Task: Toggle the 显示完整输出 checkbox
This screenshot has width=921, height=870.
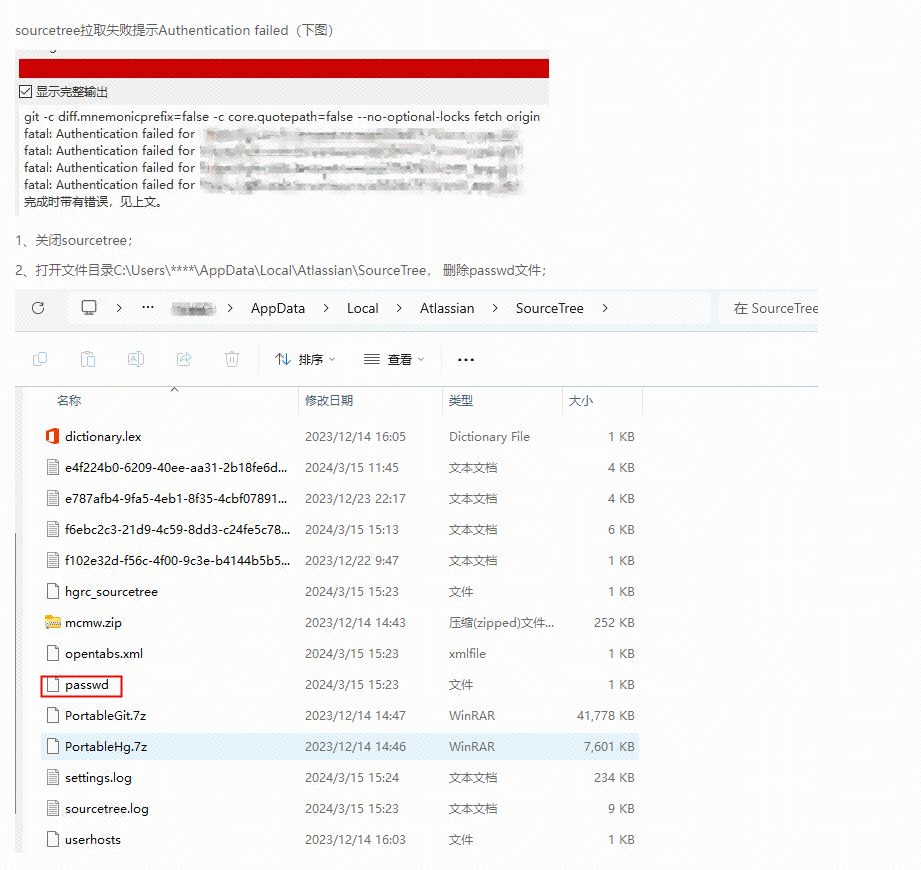Action: coord(25,92)
